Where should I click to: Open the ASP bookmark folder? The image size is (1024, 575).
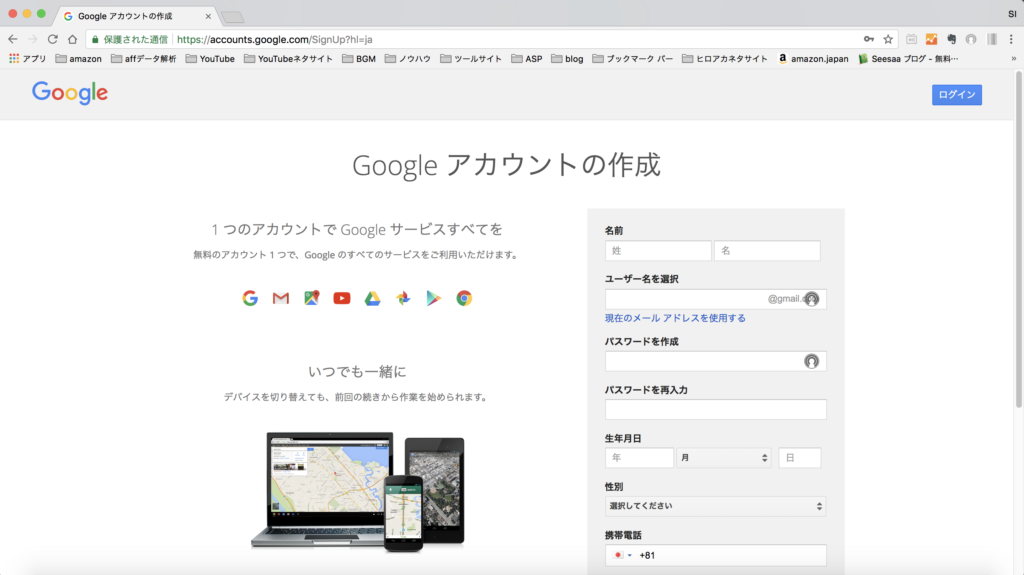click(x=527, y=59)
